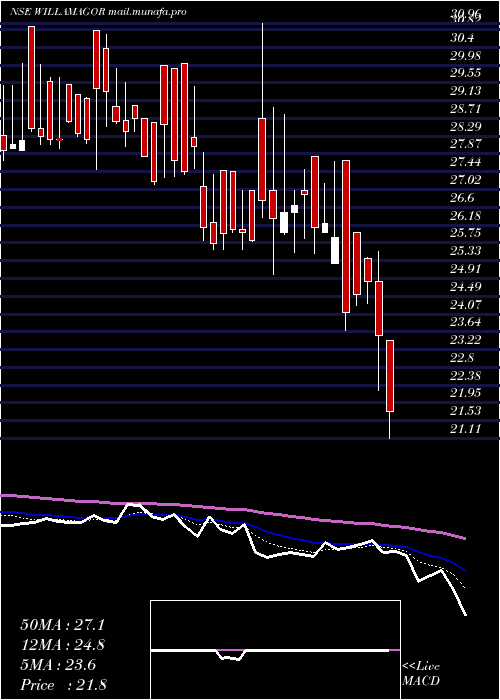Click the <<Live MACD label

point(421,674)
